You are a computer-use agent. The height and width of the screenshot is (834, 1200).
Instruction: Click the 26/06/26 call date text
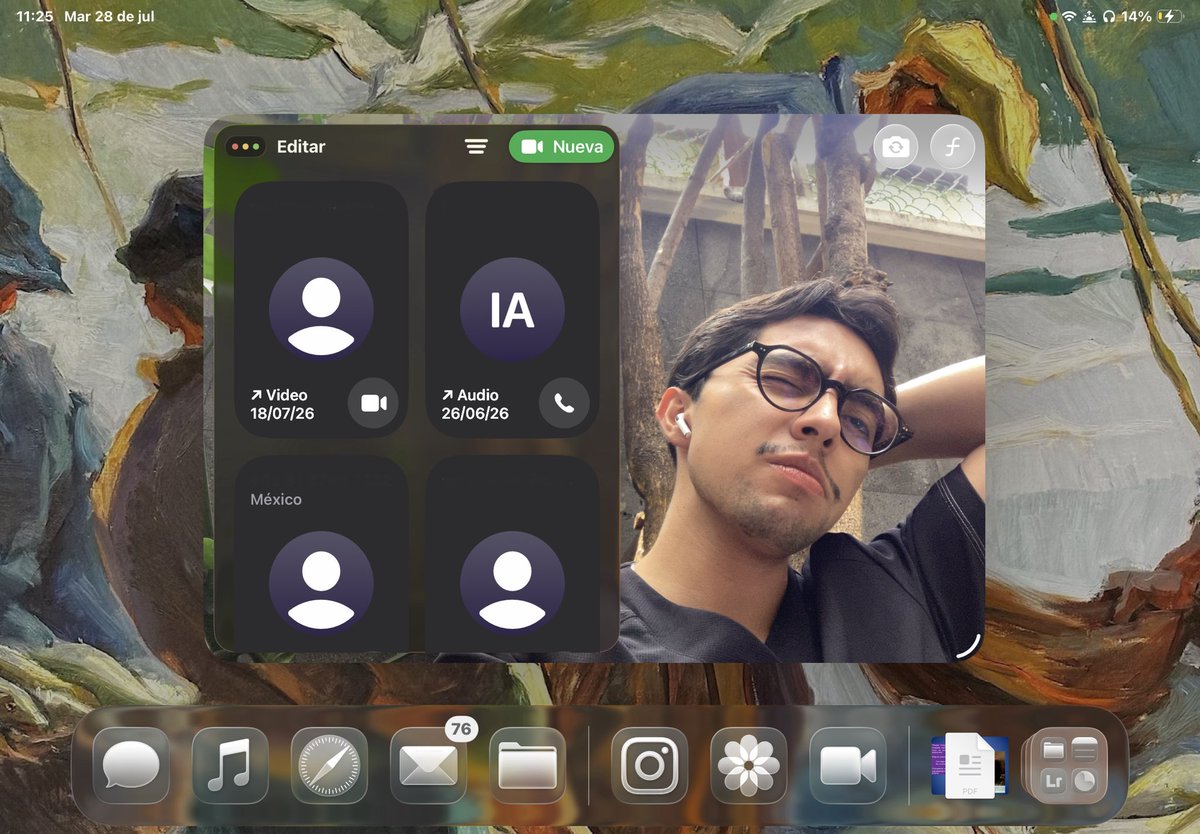(475, 413)
